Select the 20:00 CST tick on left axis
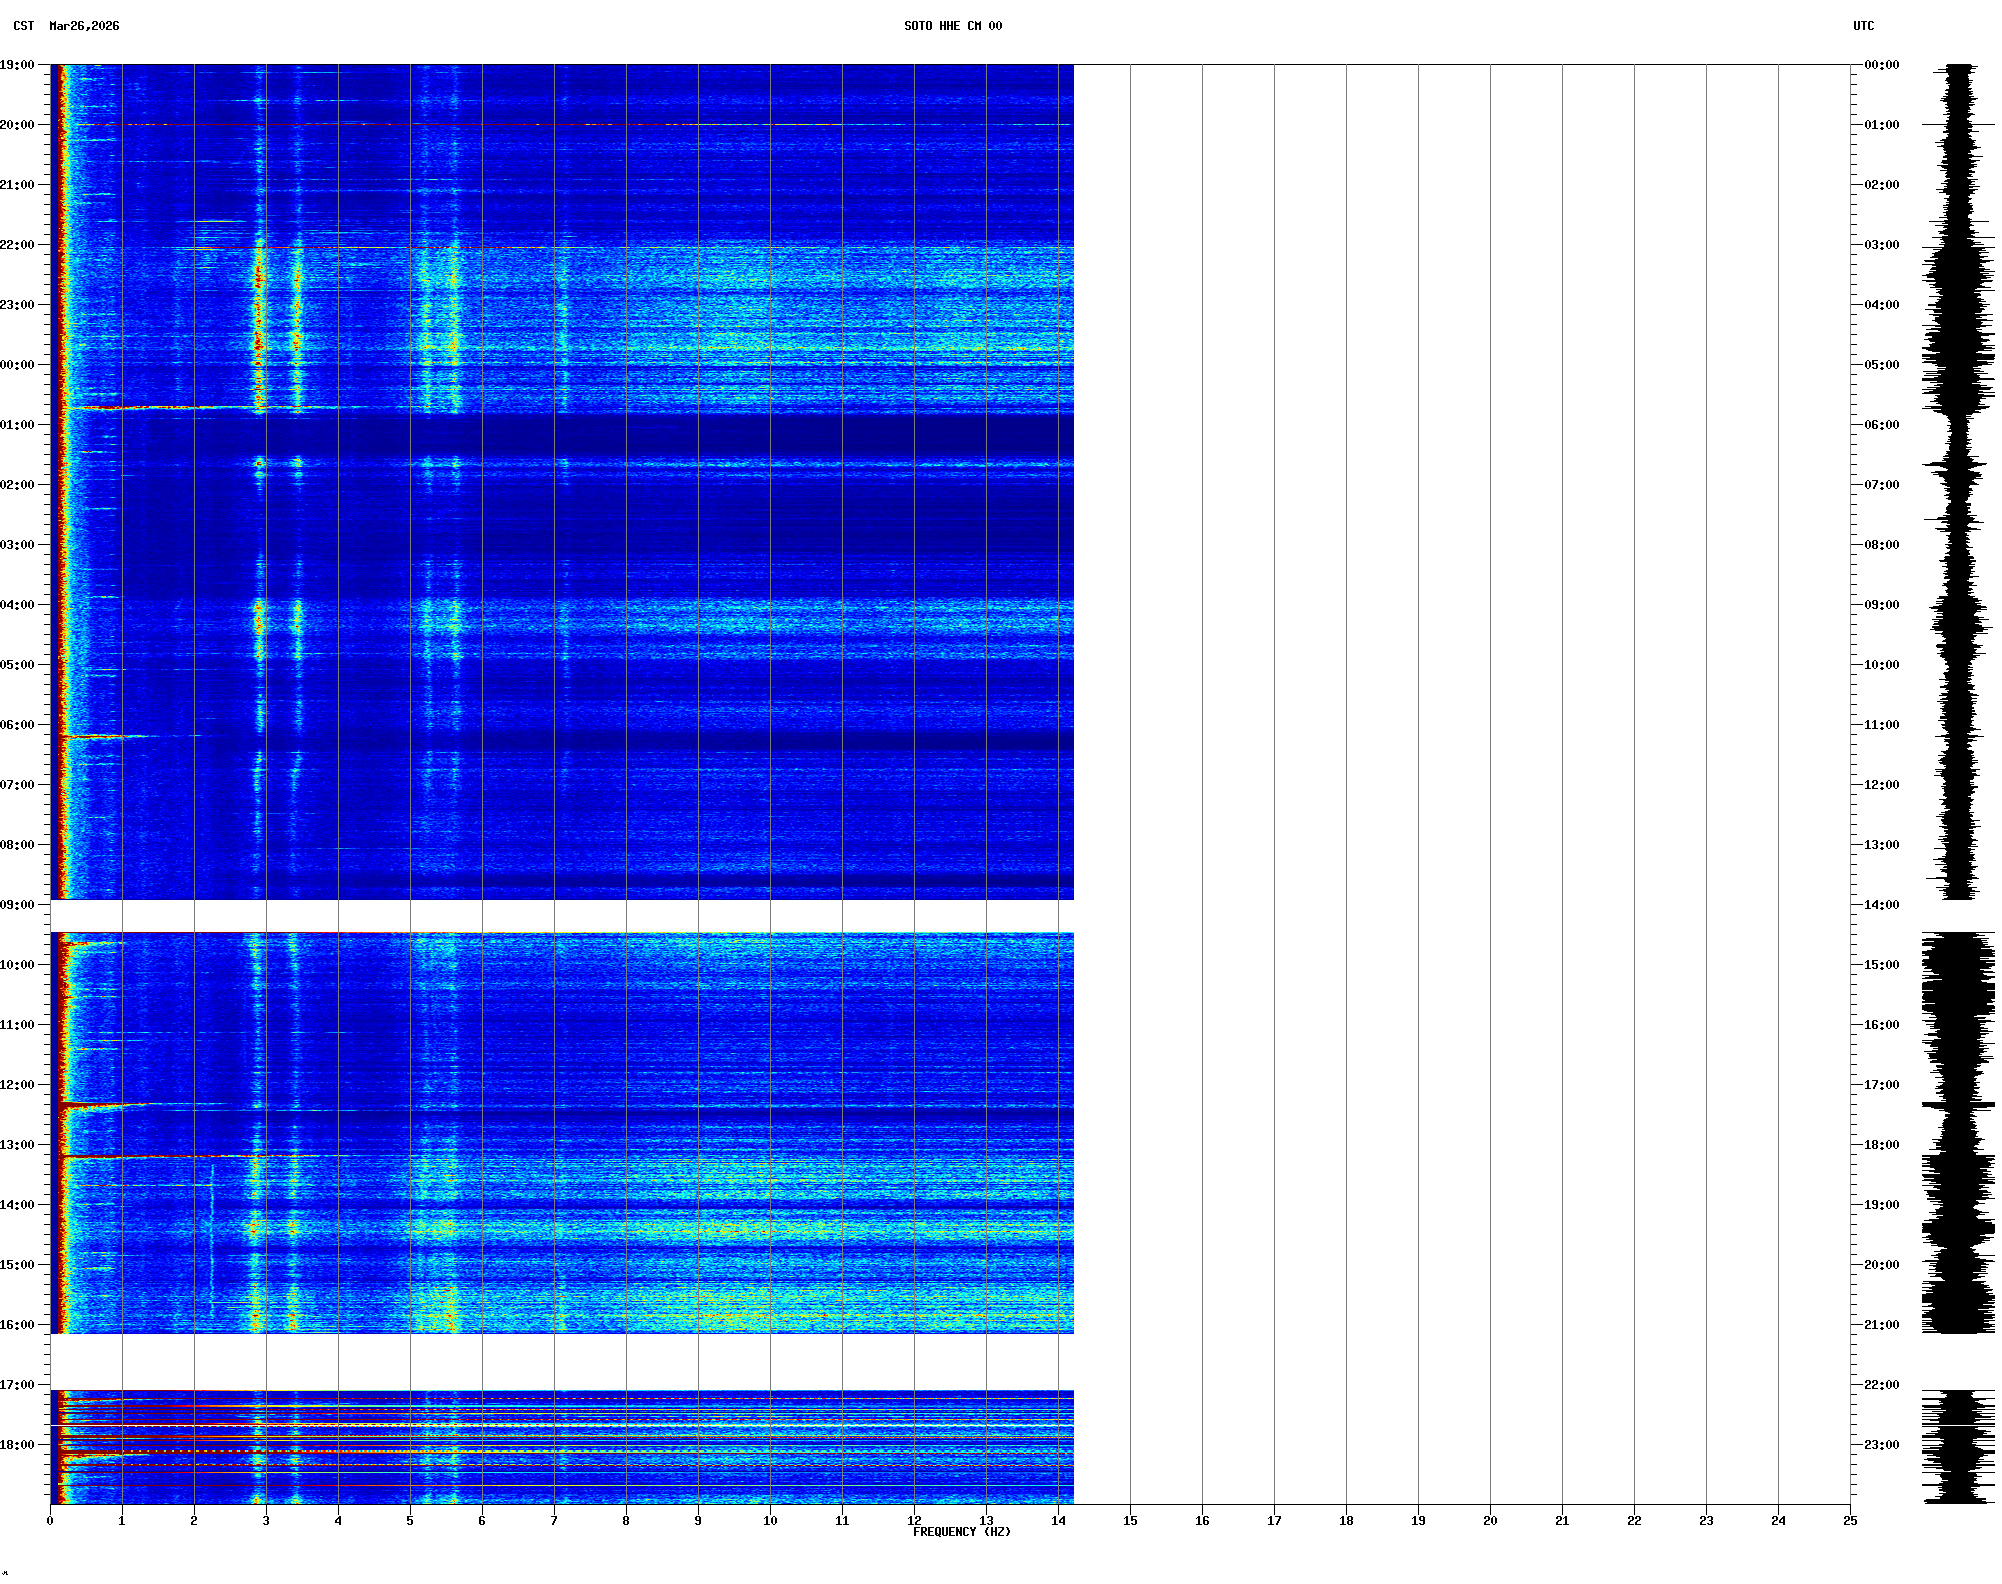This screenshot has height=1584, width=2002. click(18, 125)
